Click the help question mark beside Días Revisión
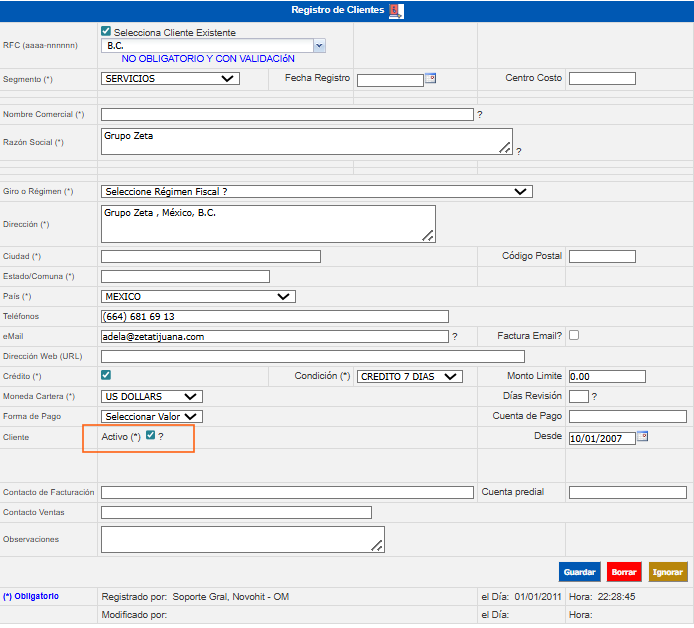Image resolution: width=694 pixels, height=628 pixels. point(594,397)
